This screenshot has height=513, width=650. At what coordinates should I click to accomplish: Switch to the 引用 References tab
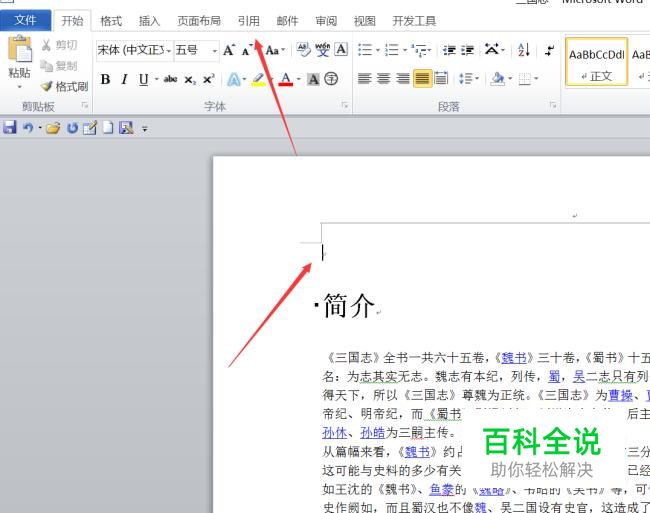(249, 21)
